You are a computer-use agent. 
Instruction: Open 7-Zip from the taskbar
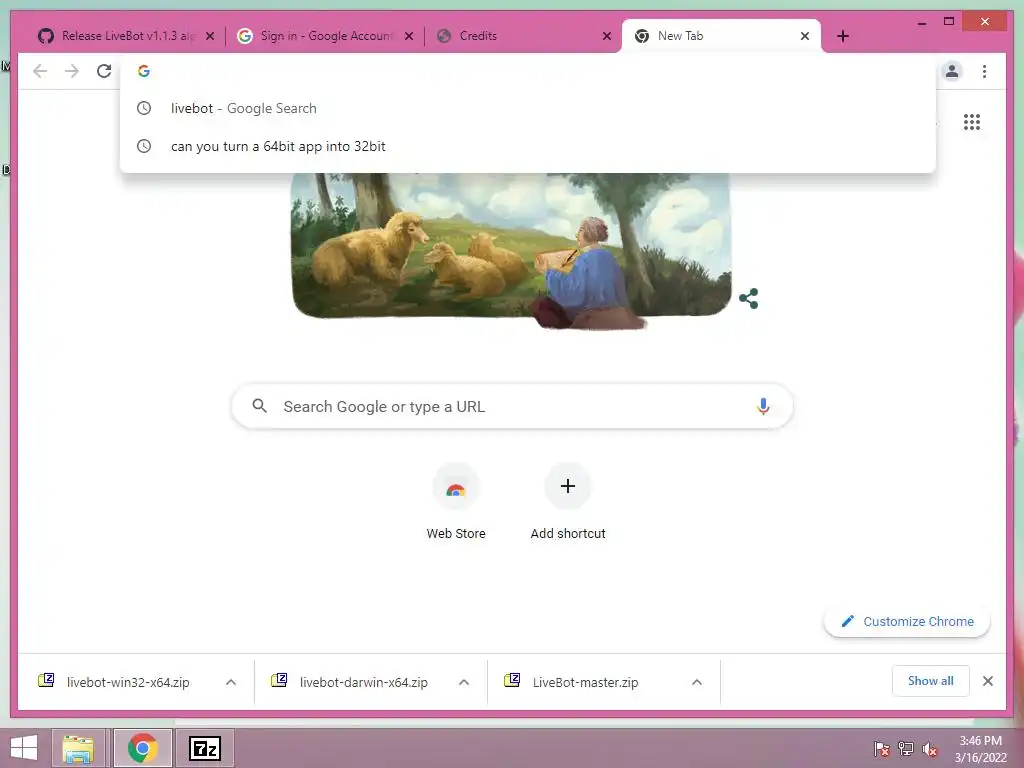[x=204, y=748]
